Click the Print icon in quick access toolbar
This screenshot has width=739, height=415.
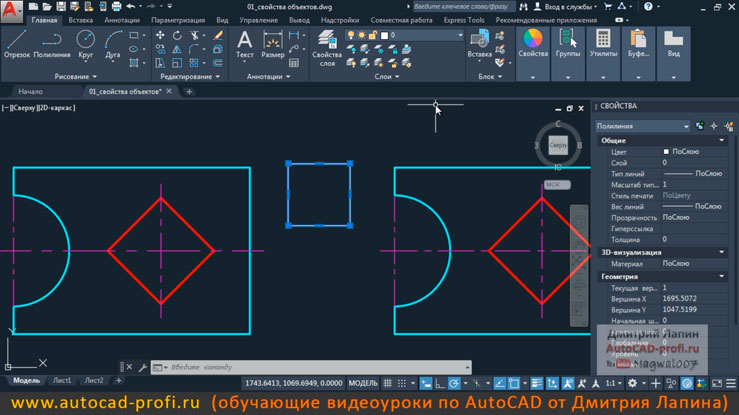116,7
